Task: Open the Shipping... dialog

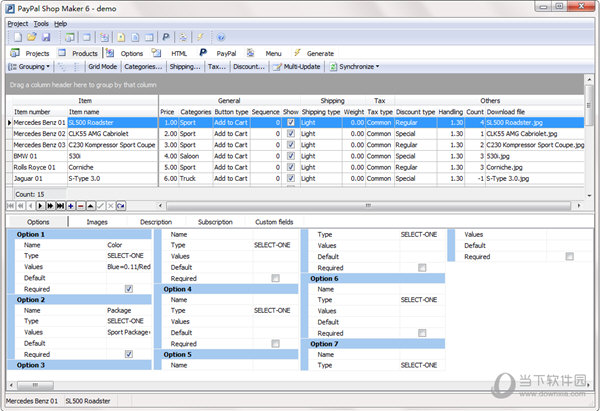Action: pyautogui.click(x=185, y=67)
